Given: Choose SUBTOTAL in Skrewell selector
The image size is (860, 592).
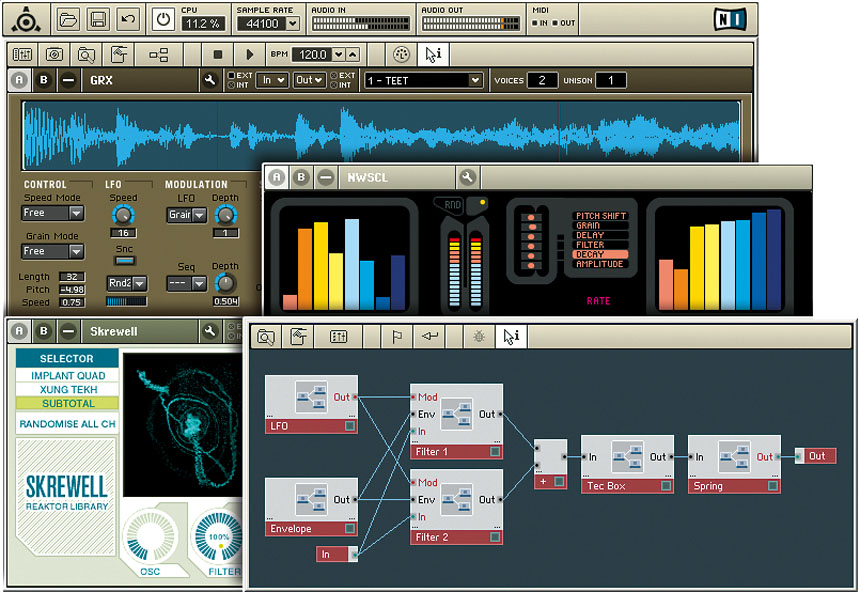Looking at the screenshot, I should [x=67, y=404].
